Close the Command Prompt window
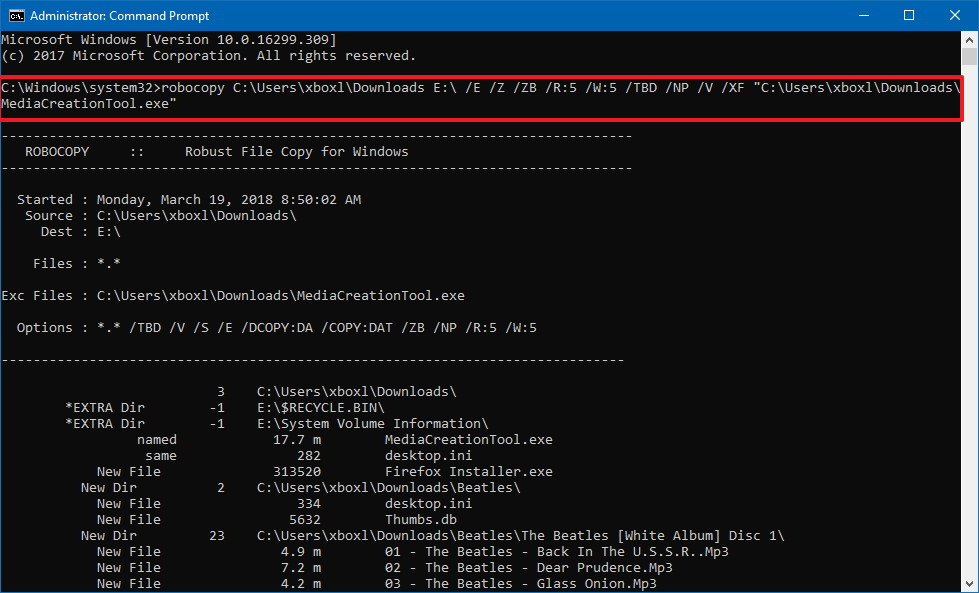This screenshot has width=979, height=593. point(955,16)
